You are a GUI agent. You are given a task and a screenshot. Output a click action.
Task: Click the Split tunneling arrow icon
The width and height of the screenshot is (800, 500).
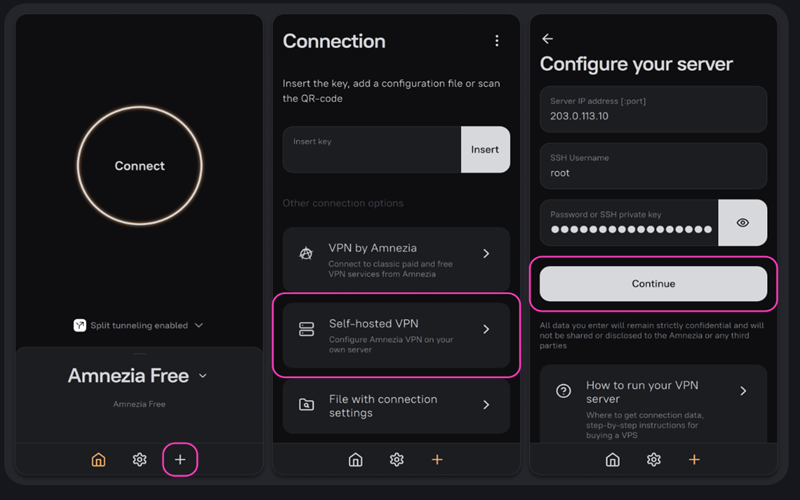tap(80, 326)
